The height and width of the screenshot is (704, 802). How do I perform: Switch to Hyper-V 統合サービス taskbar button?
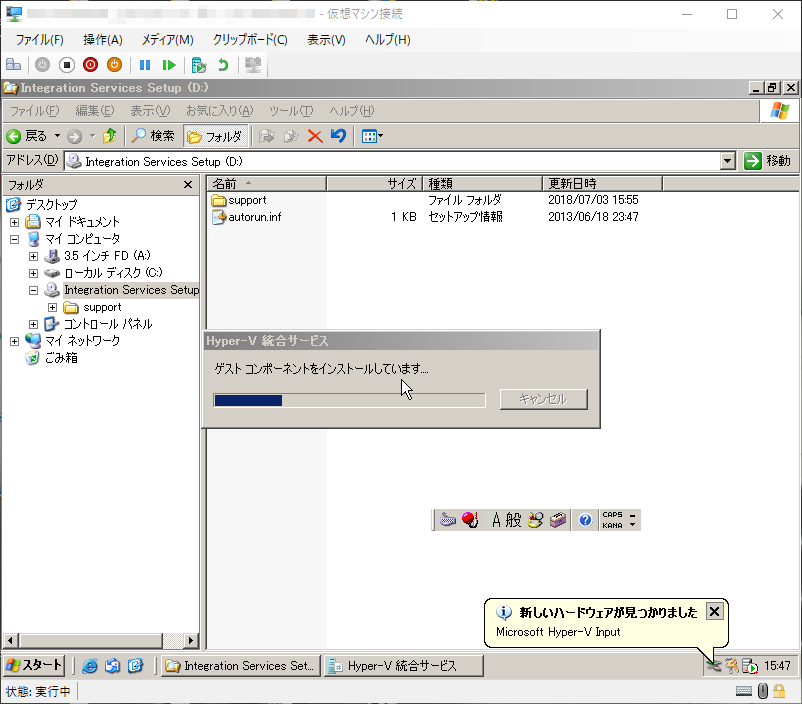click(x=404, y=666)
